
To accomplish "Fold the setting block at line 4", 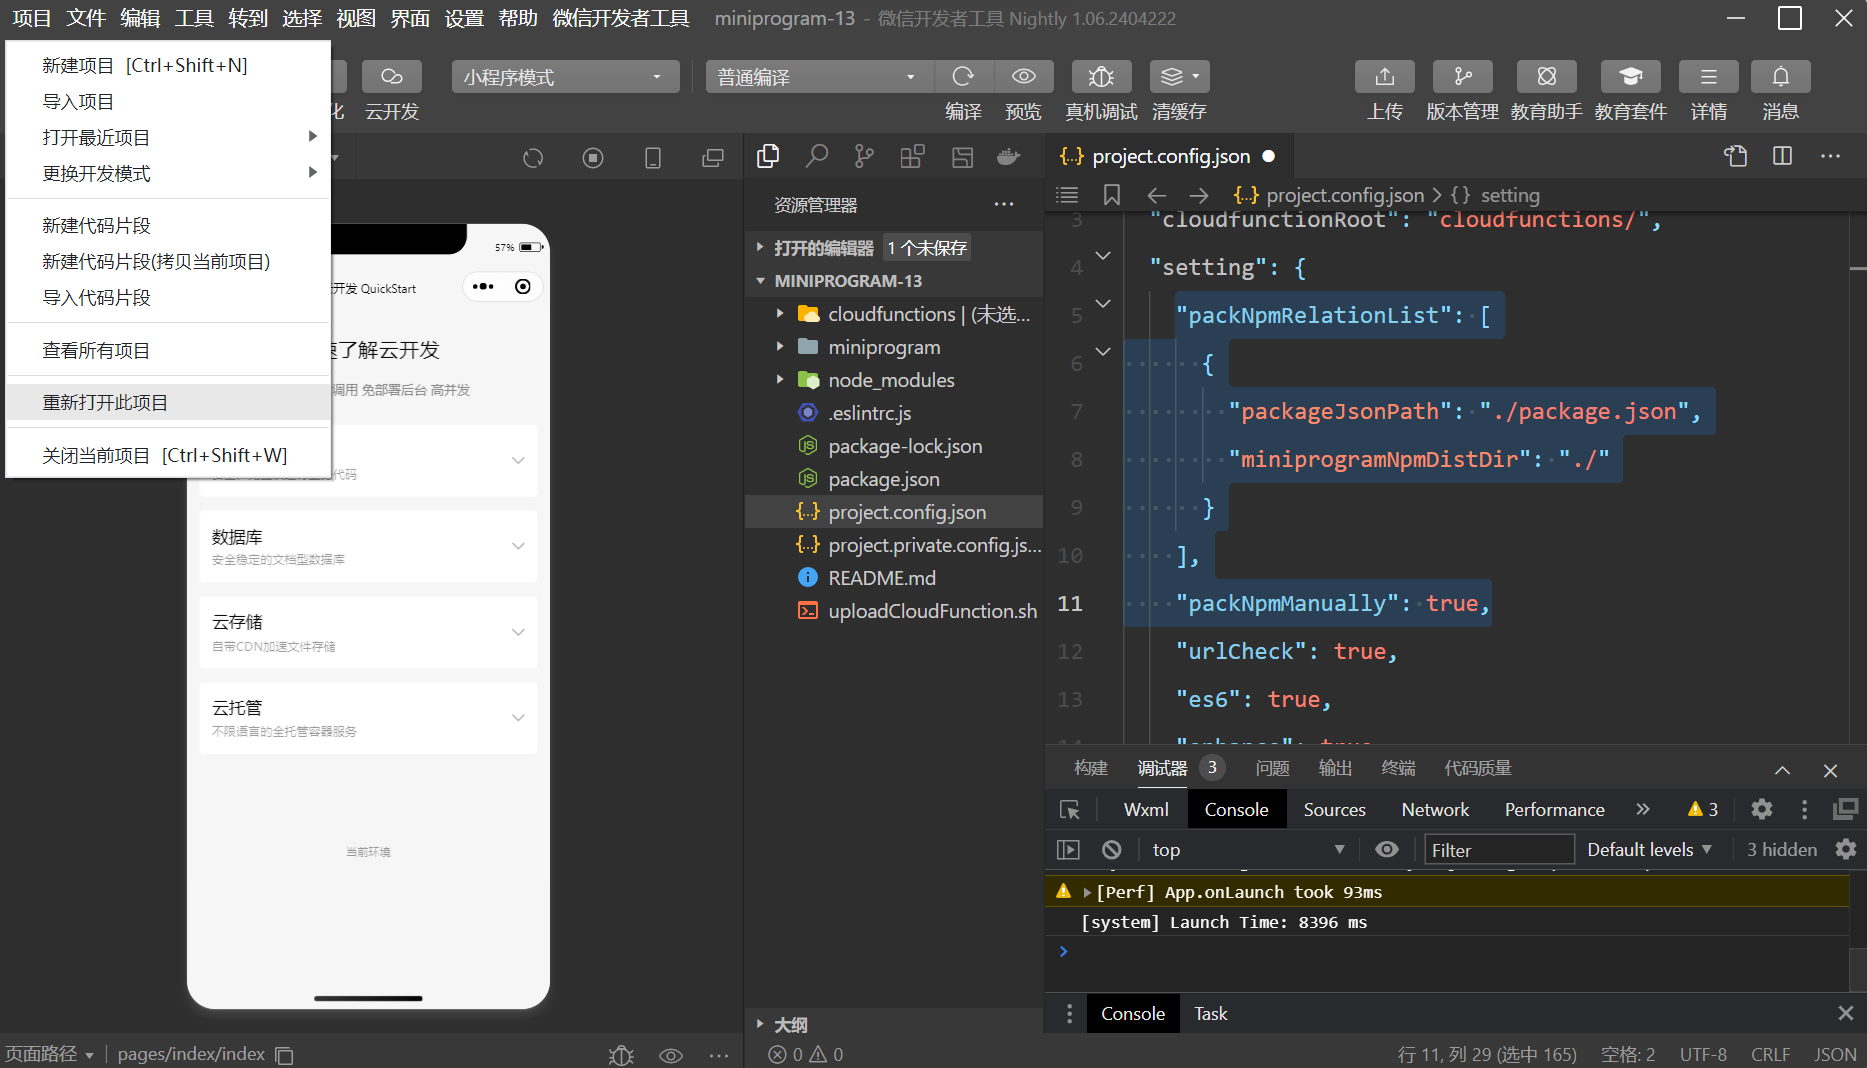I will coord(1103,256).
